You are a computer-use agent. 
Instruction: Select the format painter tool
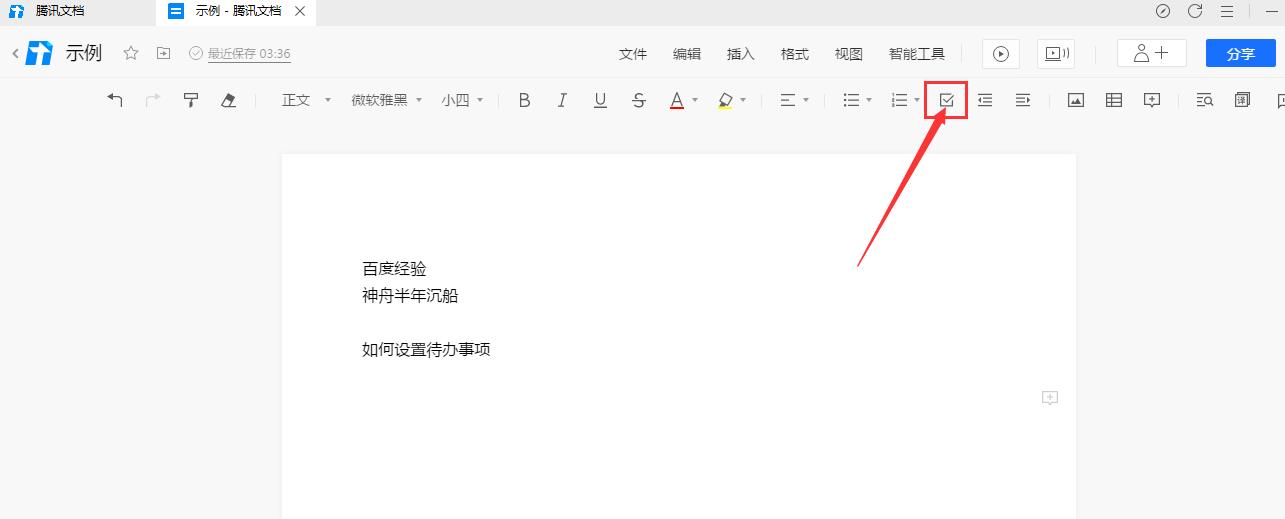(191, 100)
